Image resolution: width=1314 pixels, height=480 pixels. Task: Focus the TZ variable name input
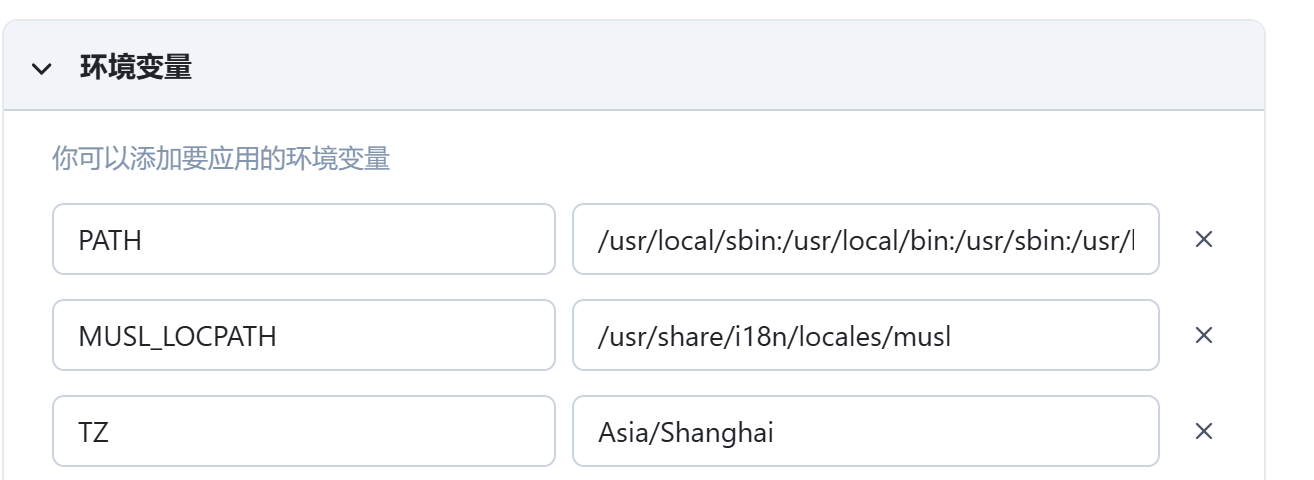tap(303, 431)
